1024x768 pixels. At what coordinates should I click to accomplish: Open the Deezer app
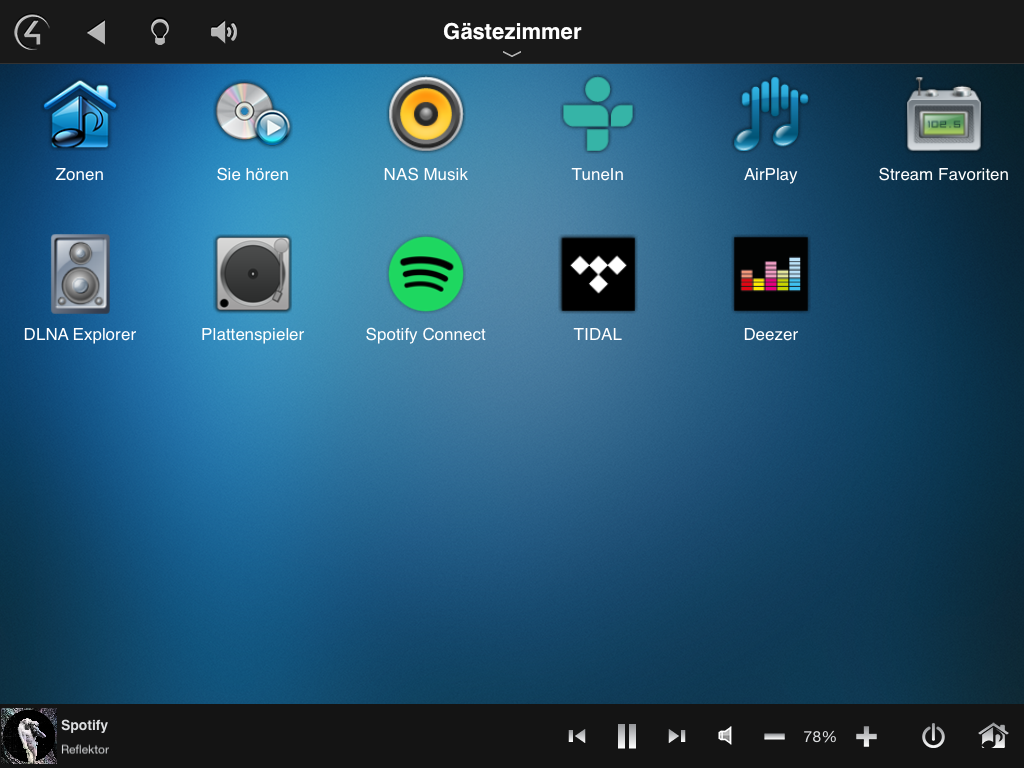pyautogui.click(x=771, y=274)
